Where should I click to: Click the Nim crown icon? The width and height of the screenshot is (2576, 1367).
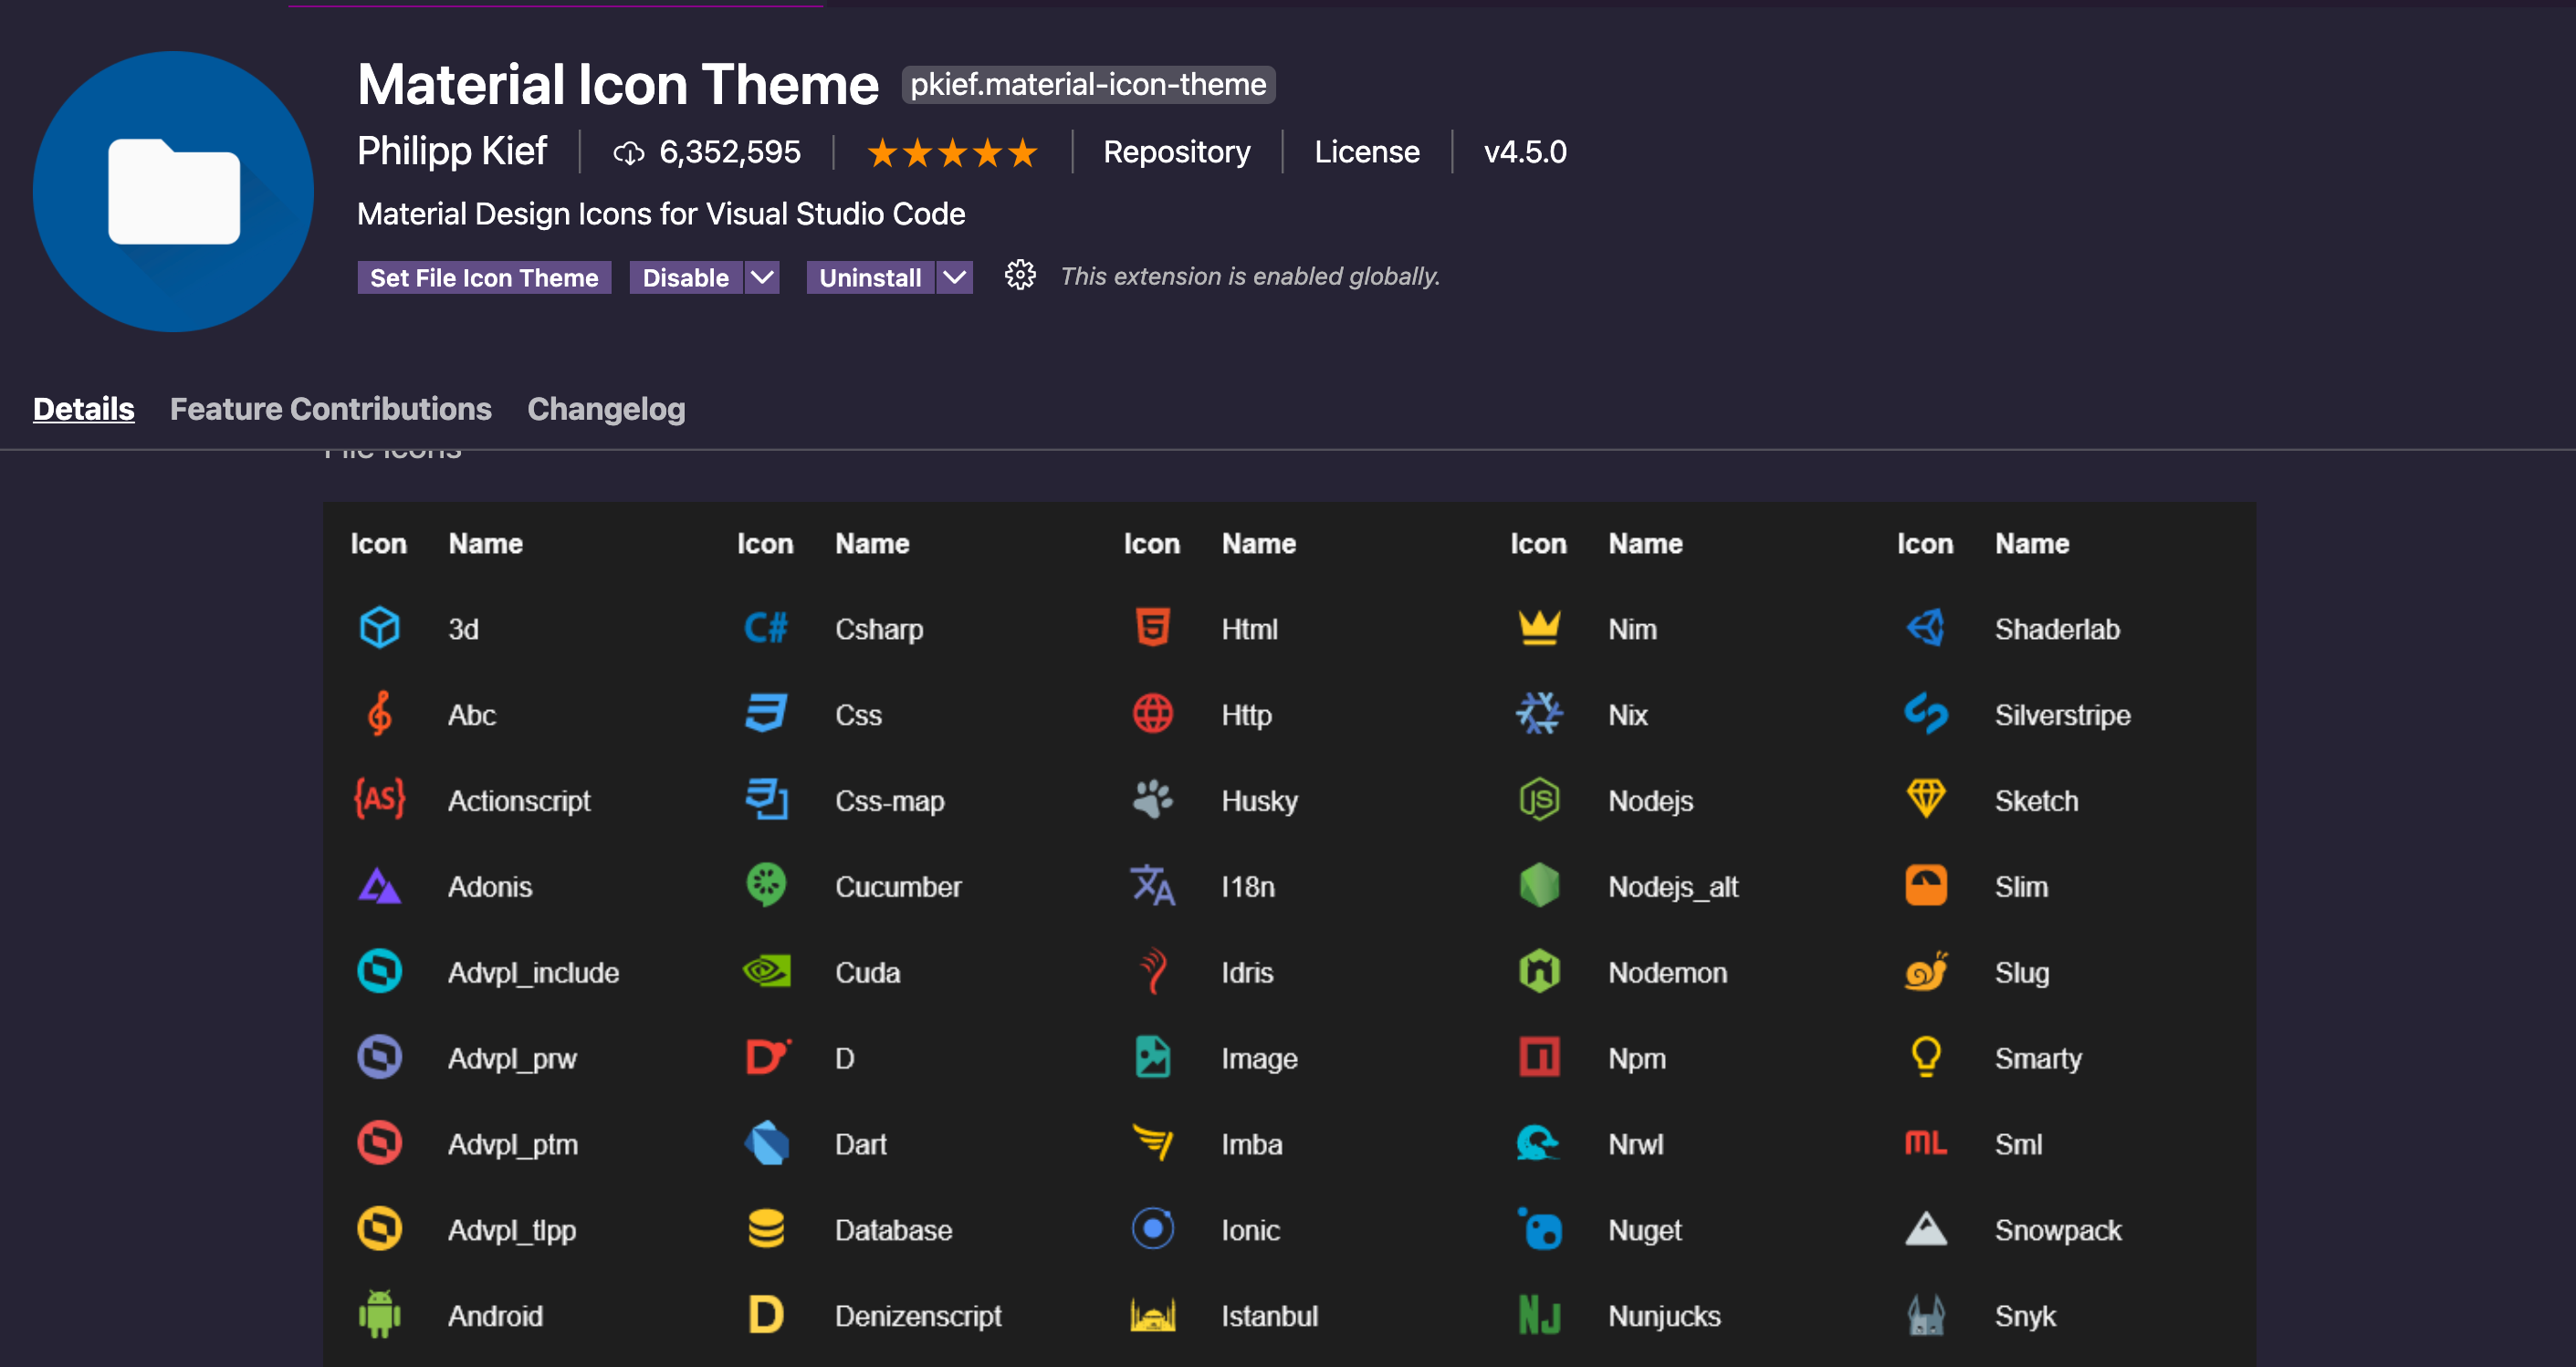click(1539, 628)
